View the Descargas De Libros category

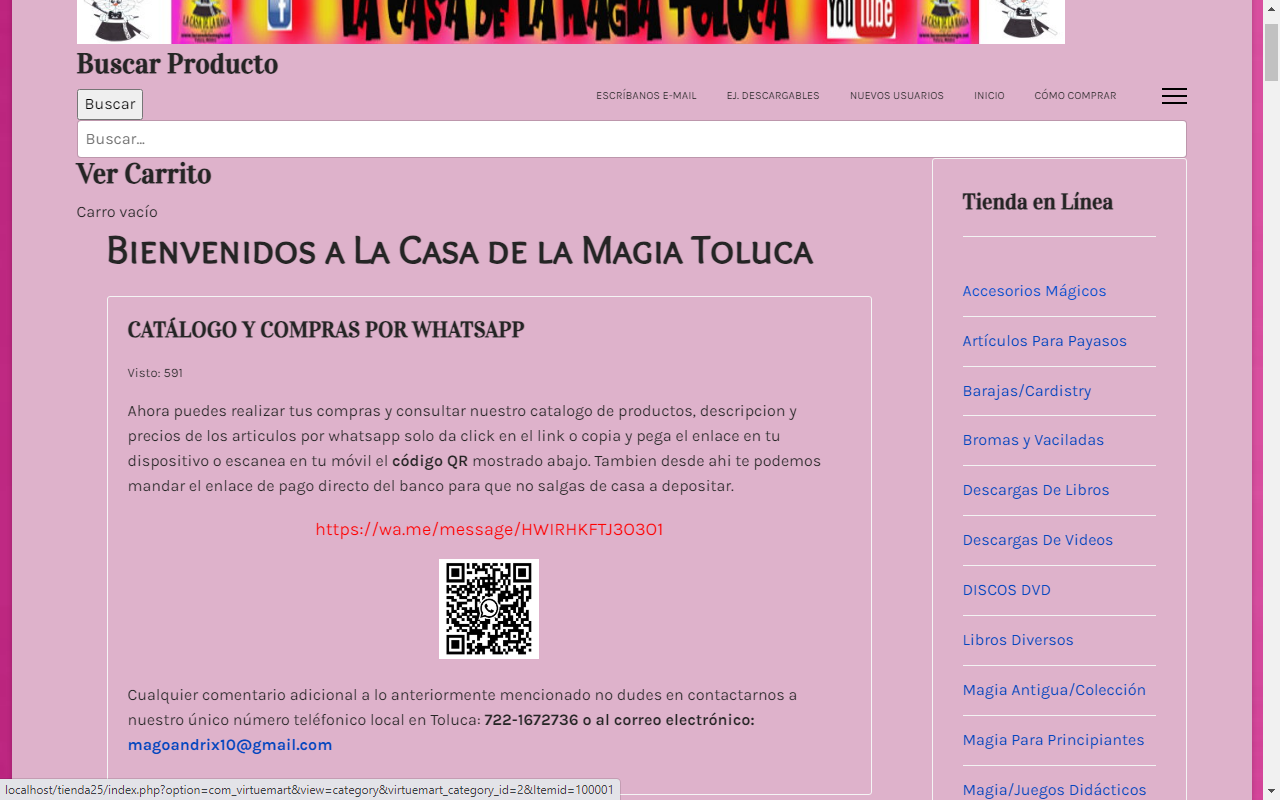tap(1036, 490)
